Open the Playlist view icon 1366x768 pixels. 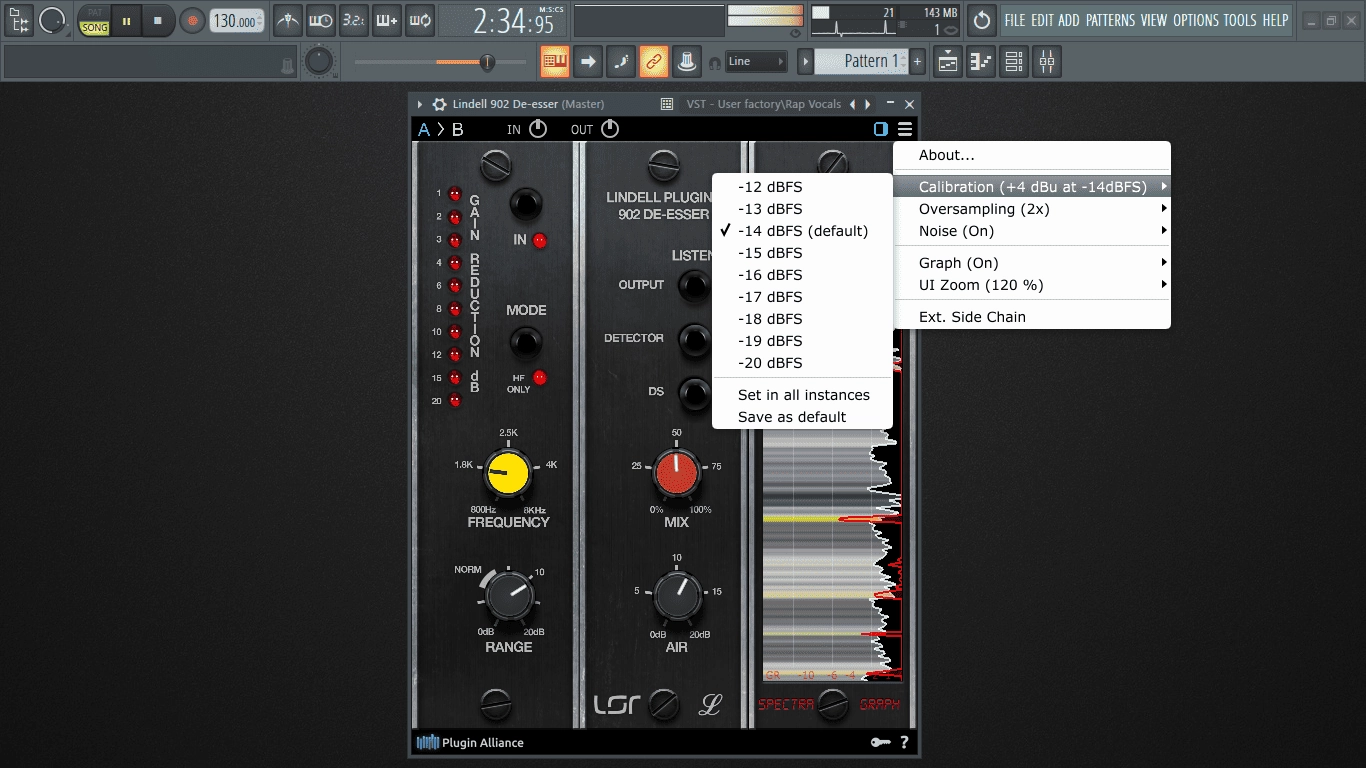click(948, 62)
